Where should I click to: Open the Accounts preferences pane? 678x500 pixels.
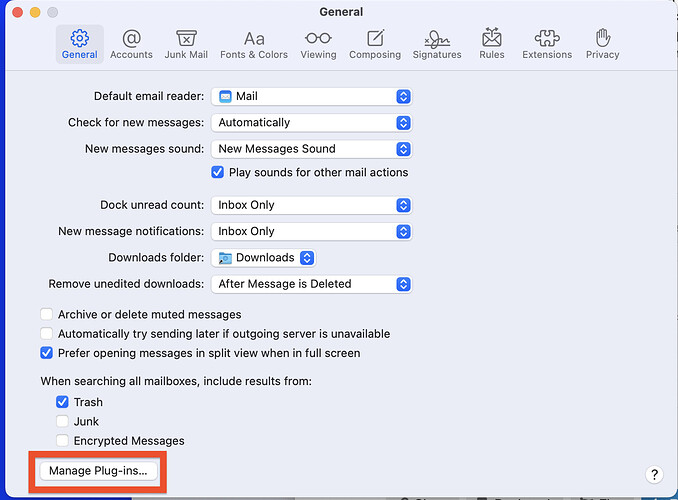pyautogui.click(x=131, y=44)
